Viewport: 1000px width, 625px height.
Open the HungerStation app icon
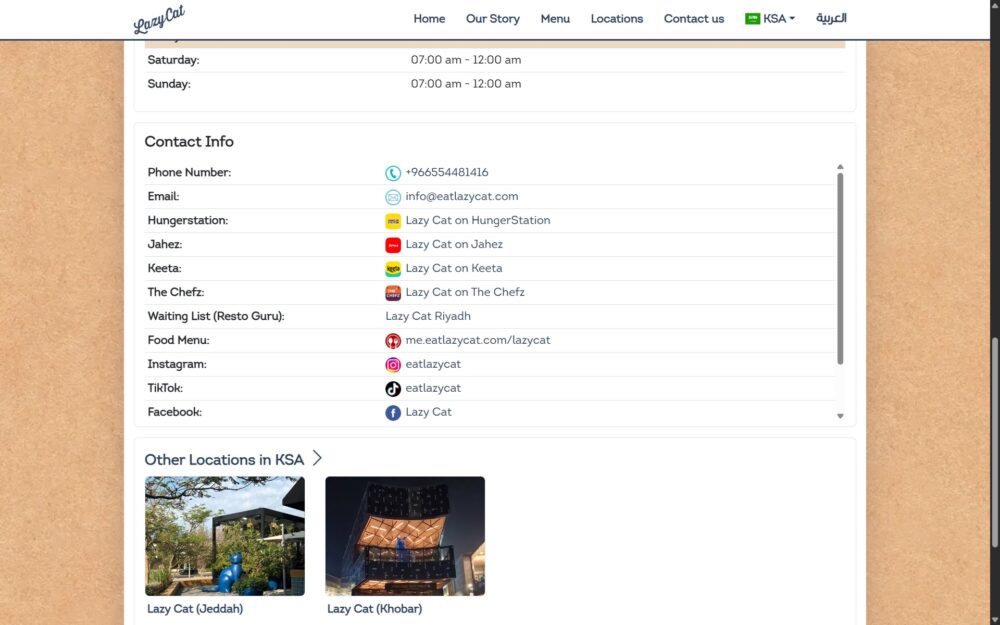pyautogui.click(x=393, y=221)
